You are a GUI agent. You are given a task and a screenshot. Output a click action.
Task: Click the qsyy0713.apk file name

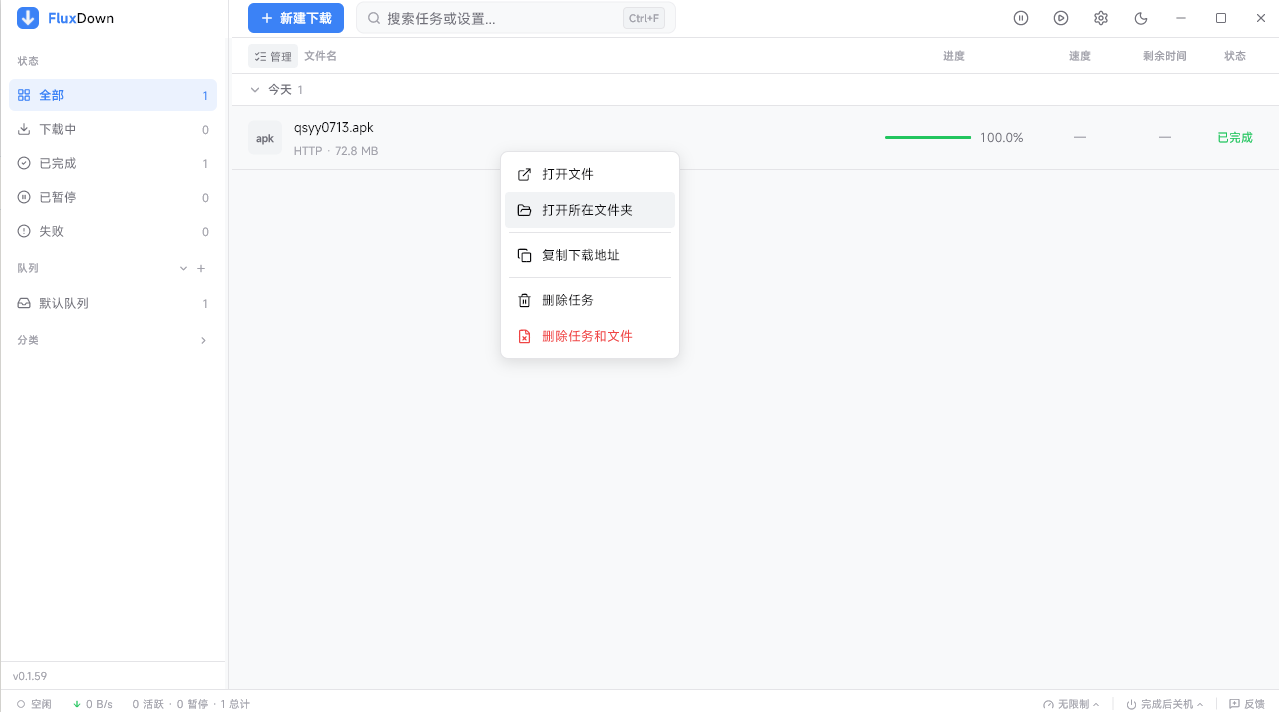click(334, 128)
